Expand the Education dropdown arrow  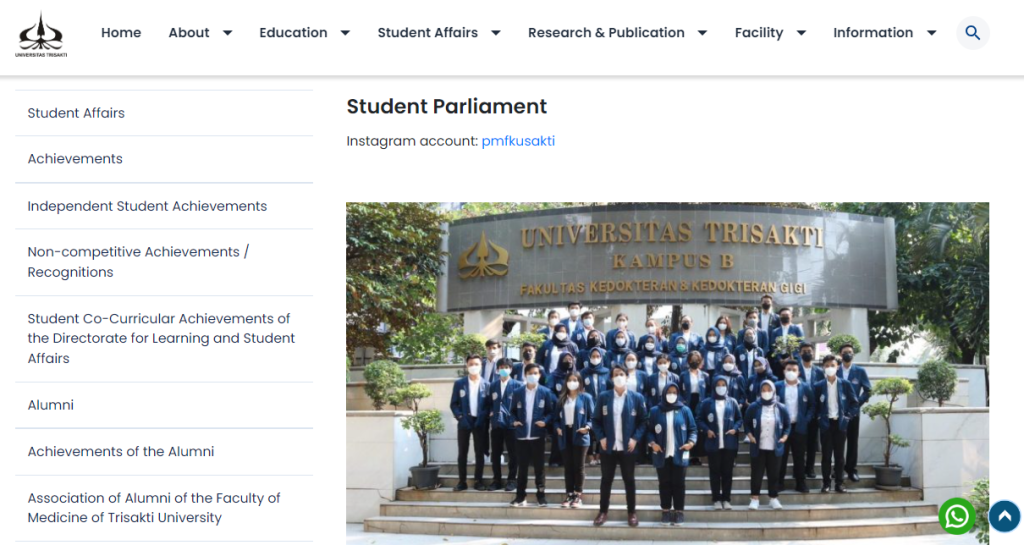click(x=345, y=33)
